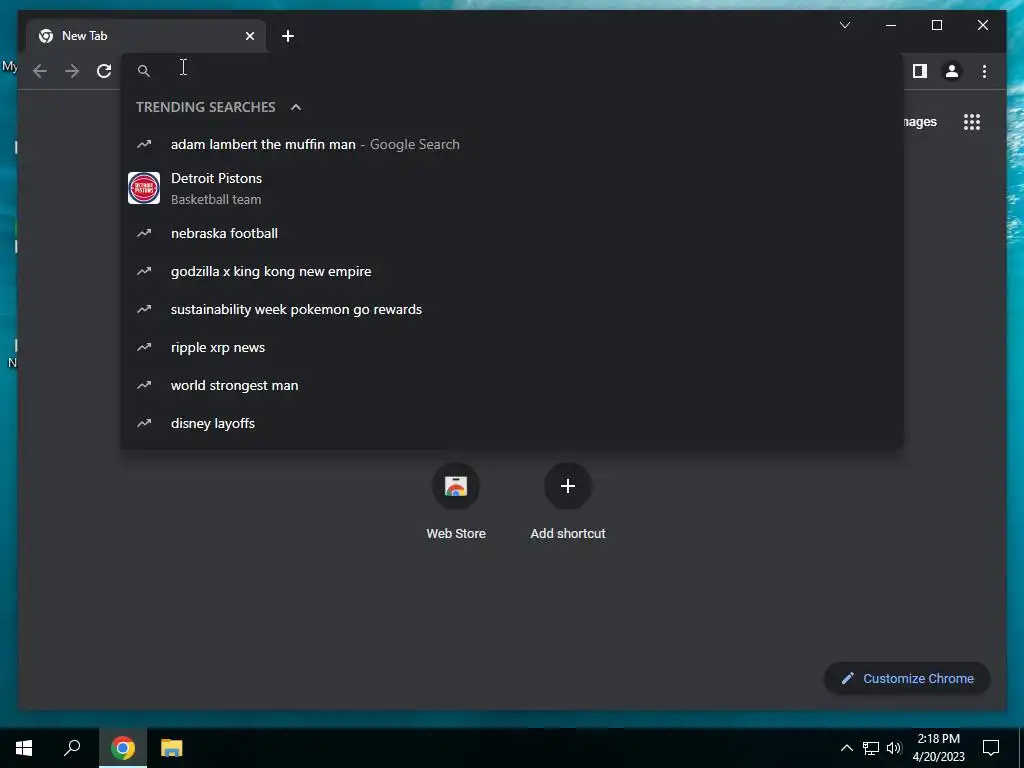1024x768 pixels.
Task: Open the volume control in system tray
Action: coord(894,748)
